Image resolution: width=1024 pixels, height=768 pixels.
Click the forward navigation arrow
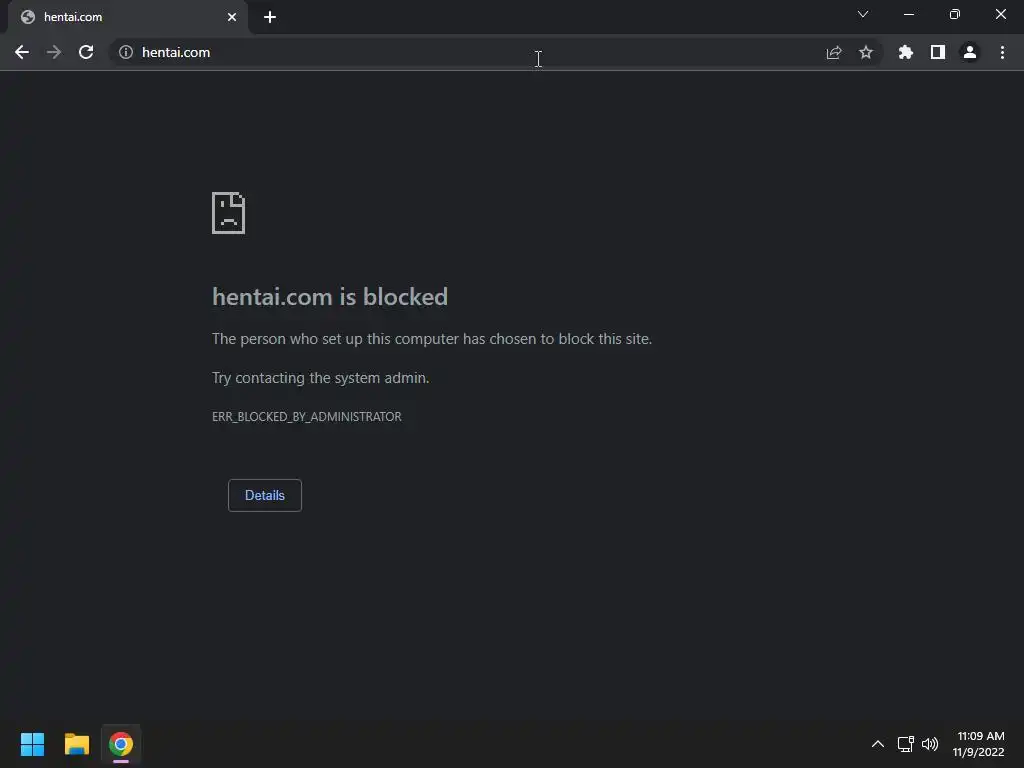[54, 52]
